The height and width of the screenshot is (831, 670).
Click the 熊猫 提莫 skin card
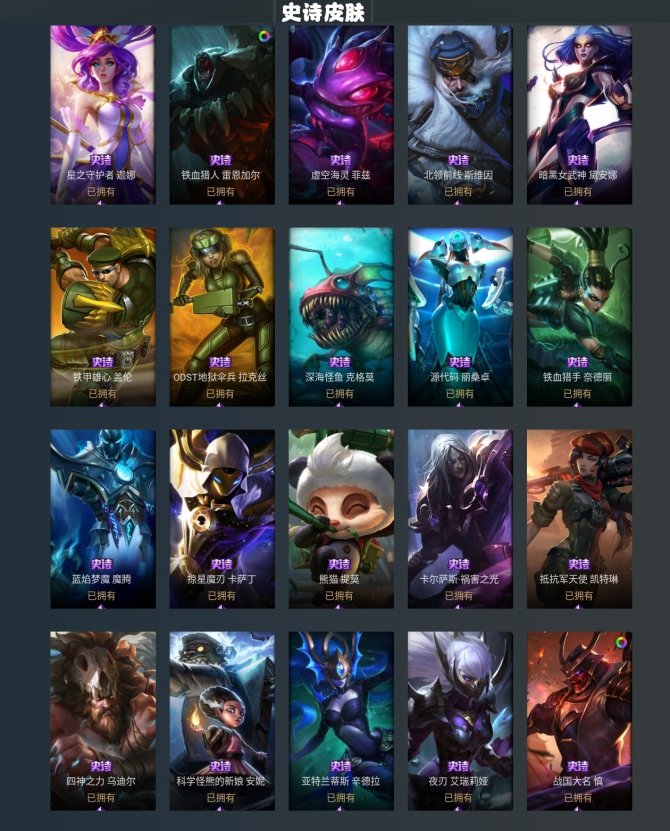click(x=341, y=519)
